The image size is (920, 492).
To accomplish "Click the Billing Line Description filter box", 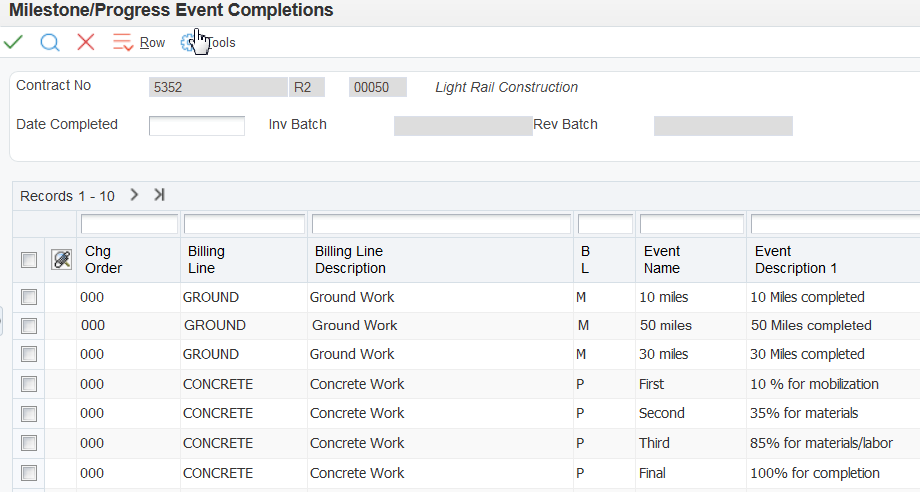I will (441, 224).
